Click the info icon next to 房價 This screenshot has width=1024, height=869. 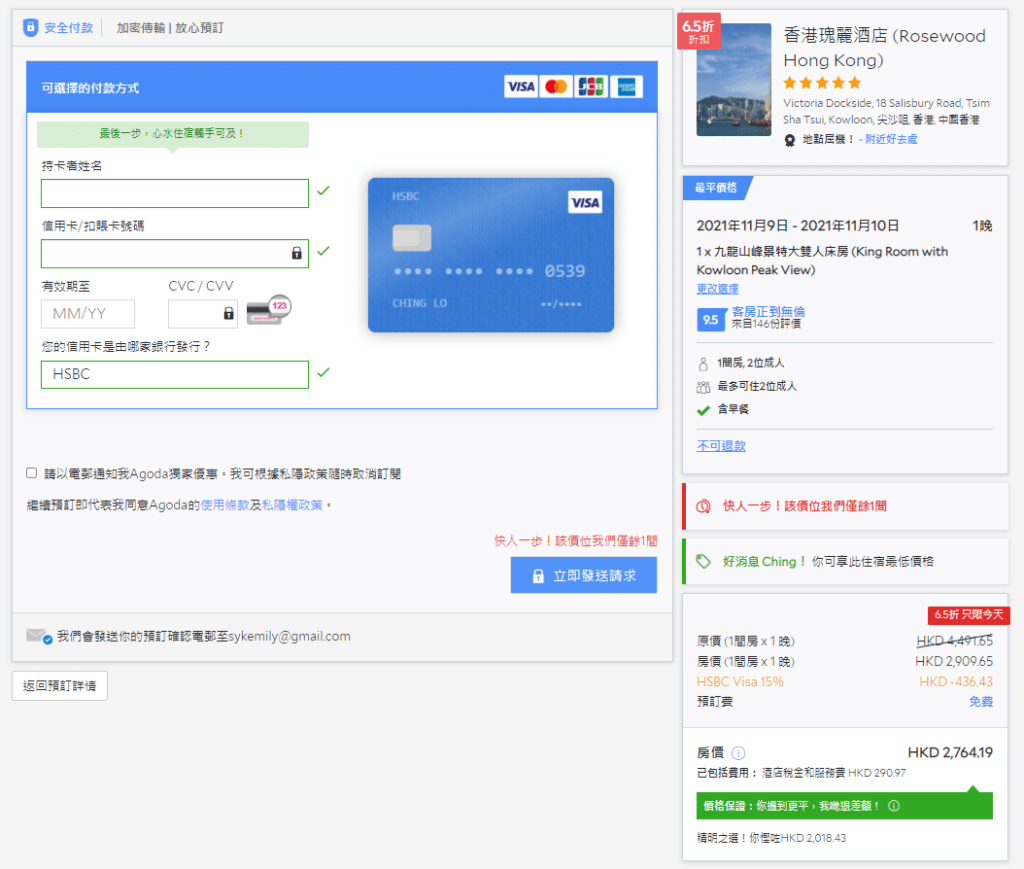coord(739,753)
